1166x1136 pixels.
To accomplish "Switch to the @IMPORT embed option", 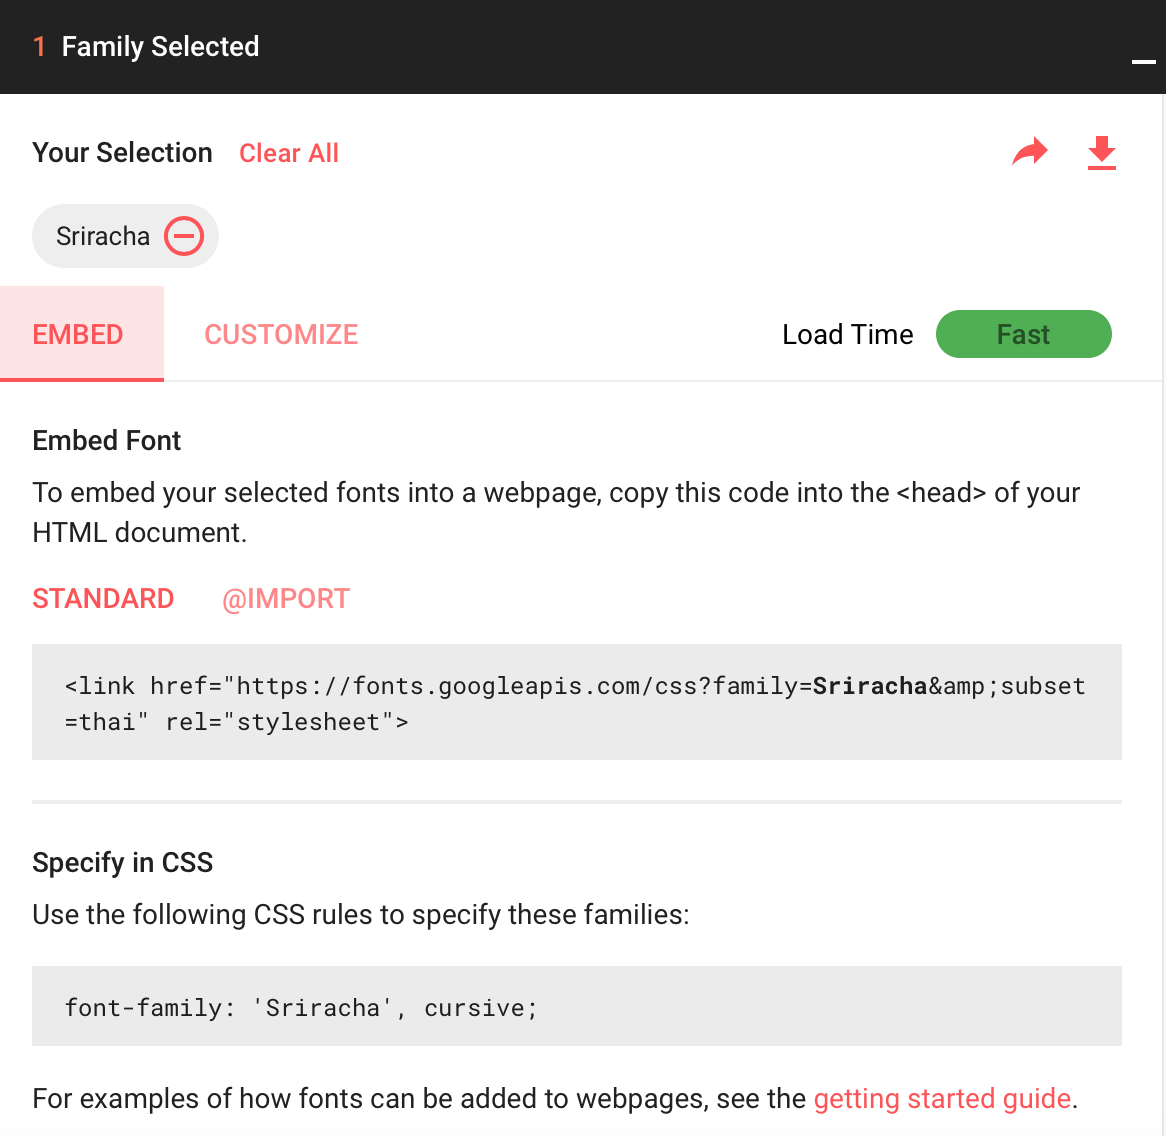I will point(286,599).
